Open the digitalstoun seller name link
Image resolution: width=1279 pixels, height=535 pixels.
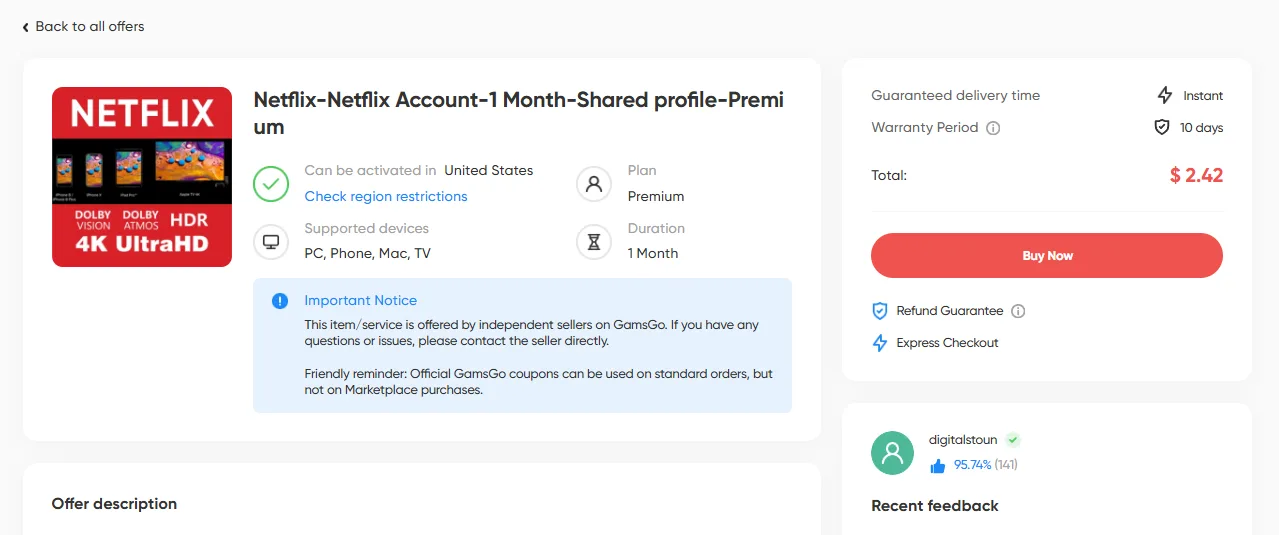[x=963, y=440]
